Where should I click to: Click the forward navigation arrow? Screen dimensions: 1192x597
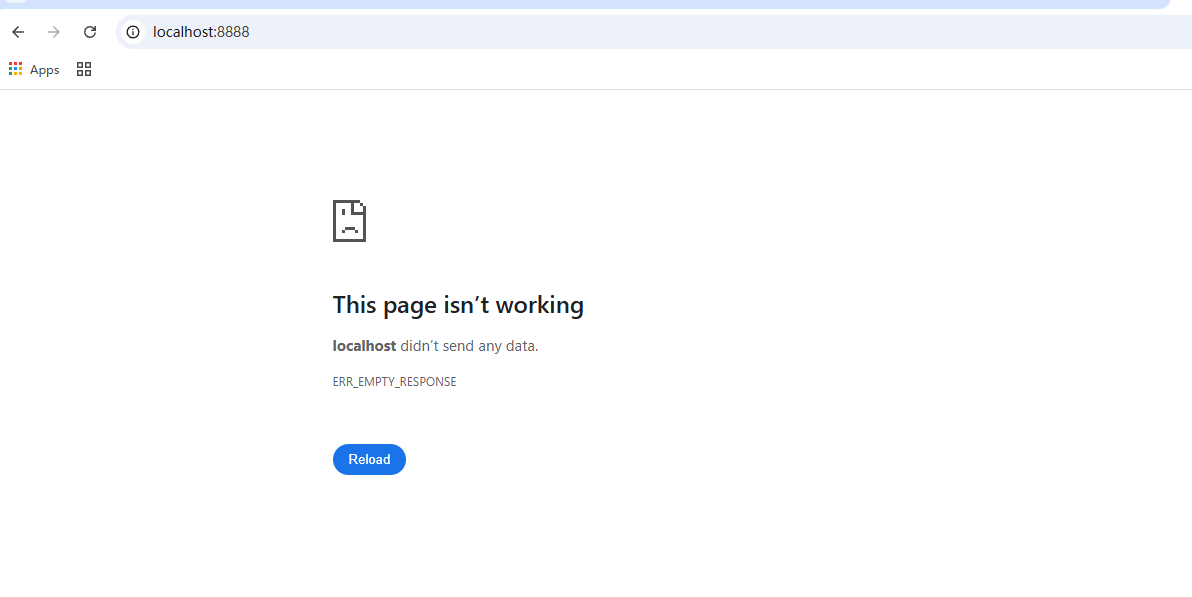54,32
